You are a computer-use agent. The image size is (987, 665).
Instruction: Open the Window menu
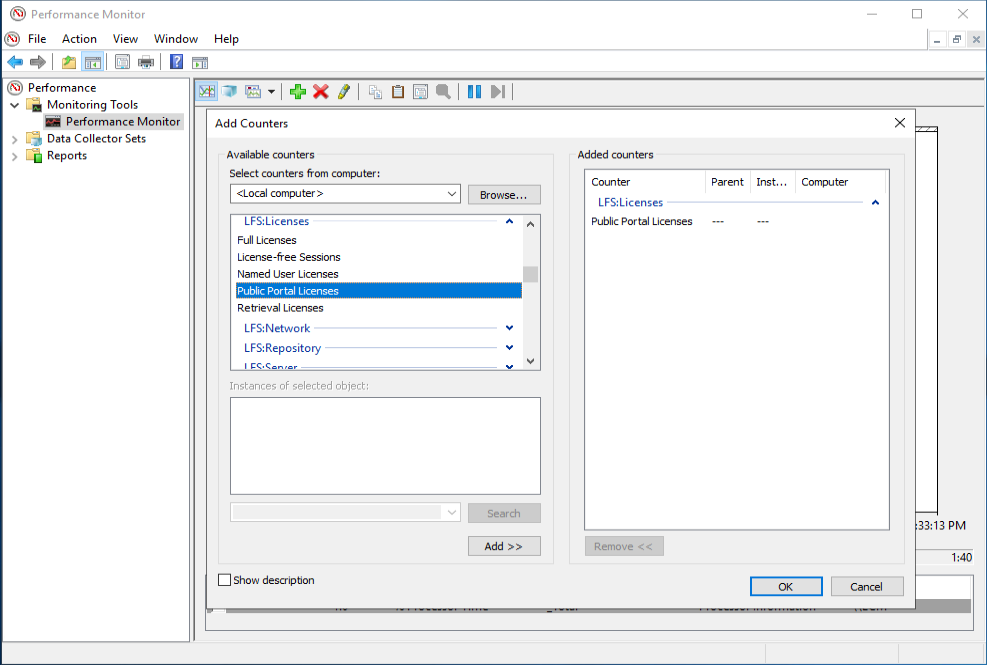pyautogui.click(x=176, y=39)
